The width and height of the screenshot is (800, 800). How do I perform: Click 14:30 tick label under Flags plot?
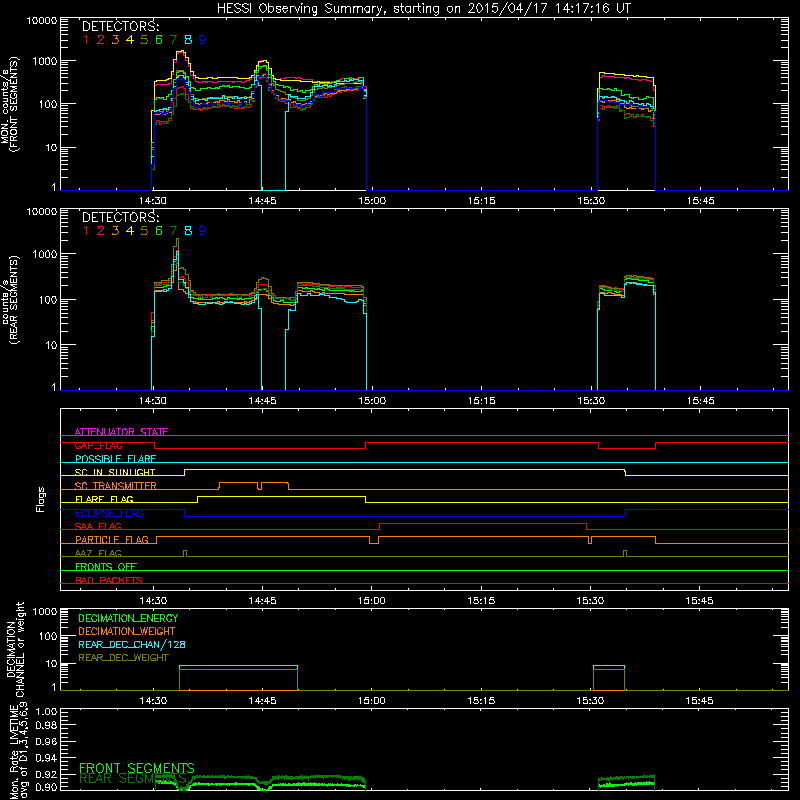pyautogui.click(x=153, y=601)
